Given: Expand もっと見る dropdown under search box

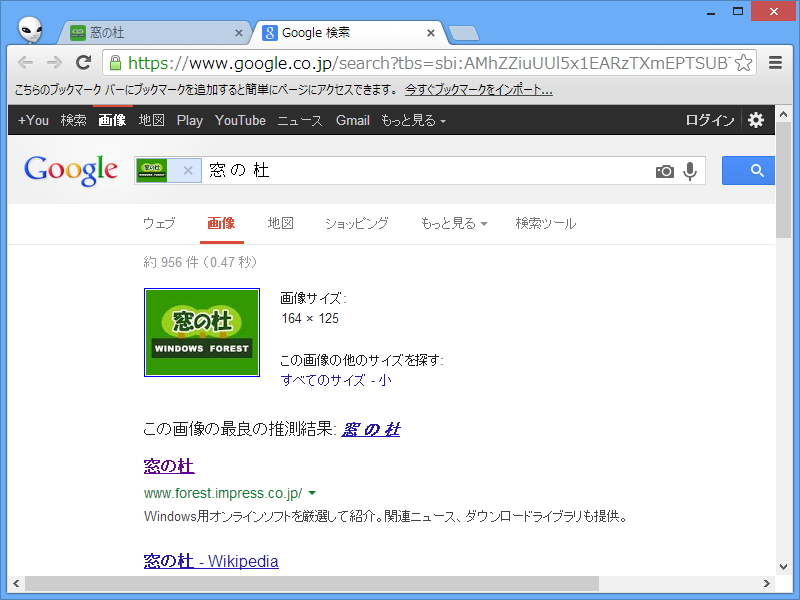Looking at the screenshot, I should pos(454,223).
